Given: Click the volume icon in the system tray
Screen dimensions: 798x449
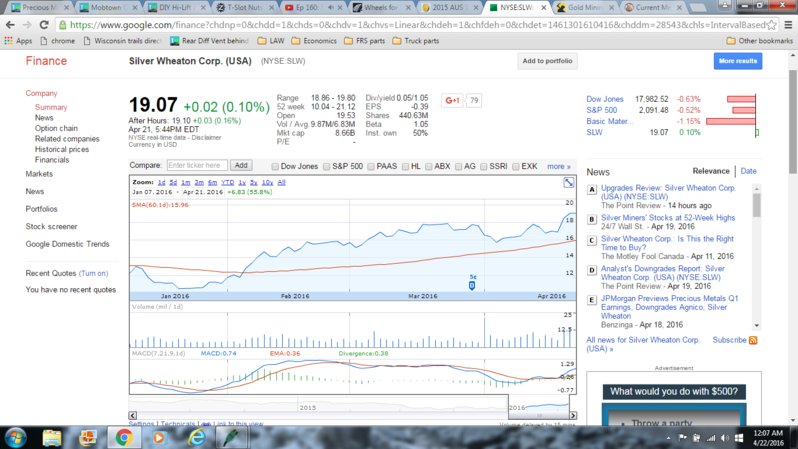Looking at the screenshot, I should (x=725, y=438).
